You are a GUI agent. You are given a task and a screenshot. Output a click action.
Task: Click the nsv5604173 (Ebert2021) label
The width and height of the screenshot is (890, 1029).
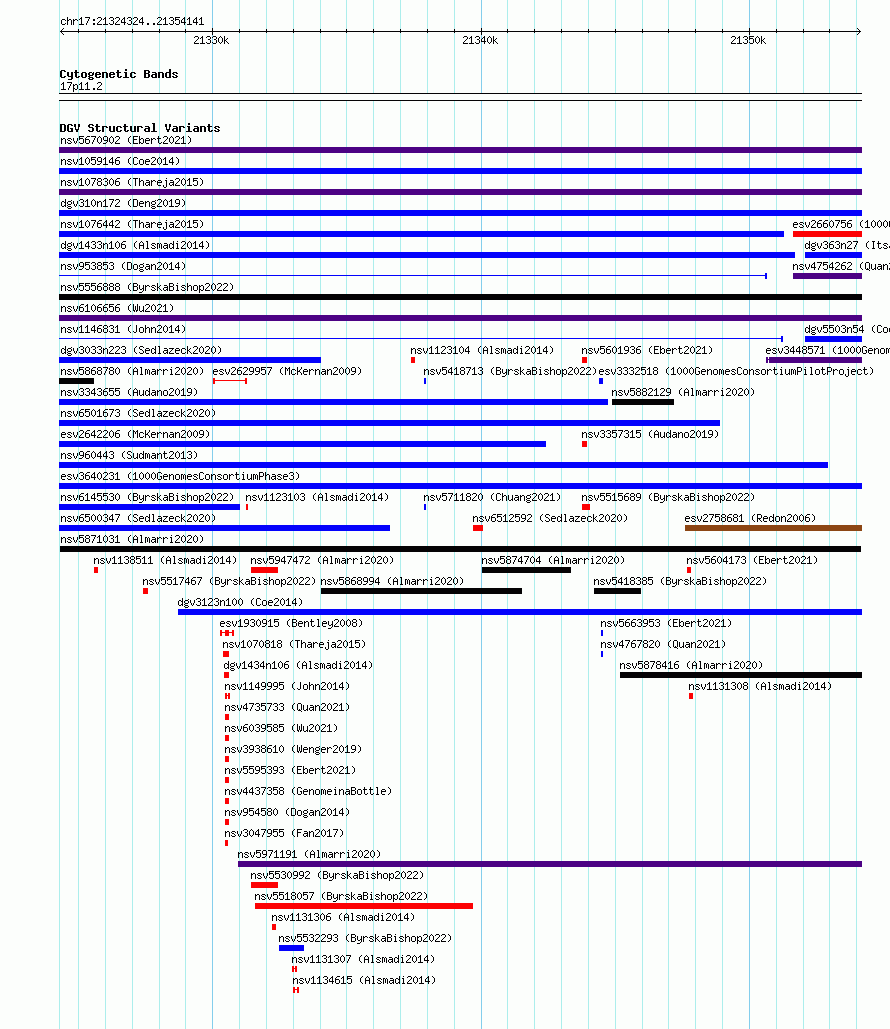point(752,560)
